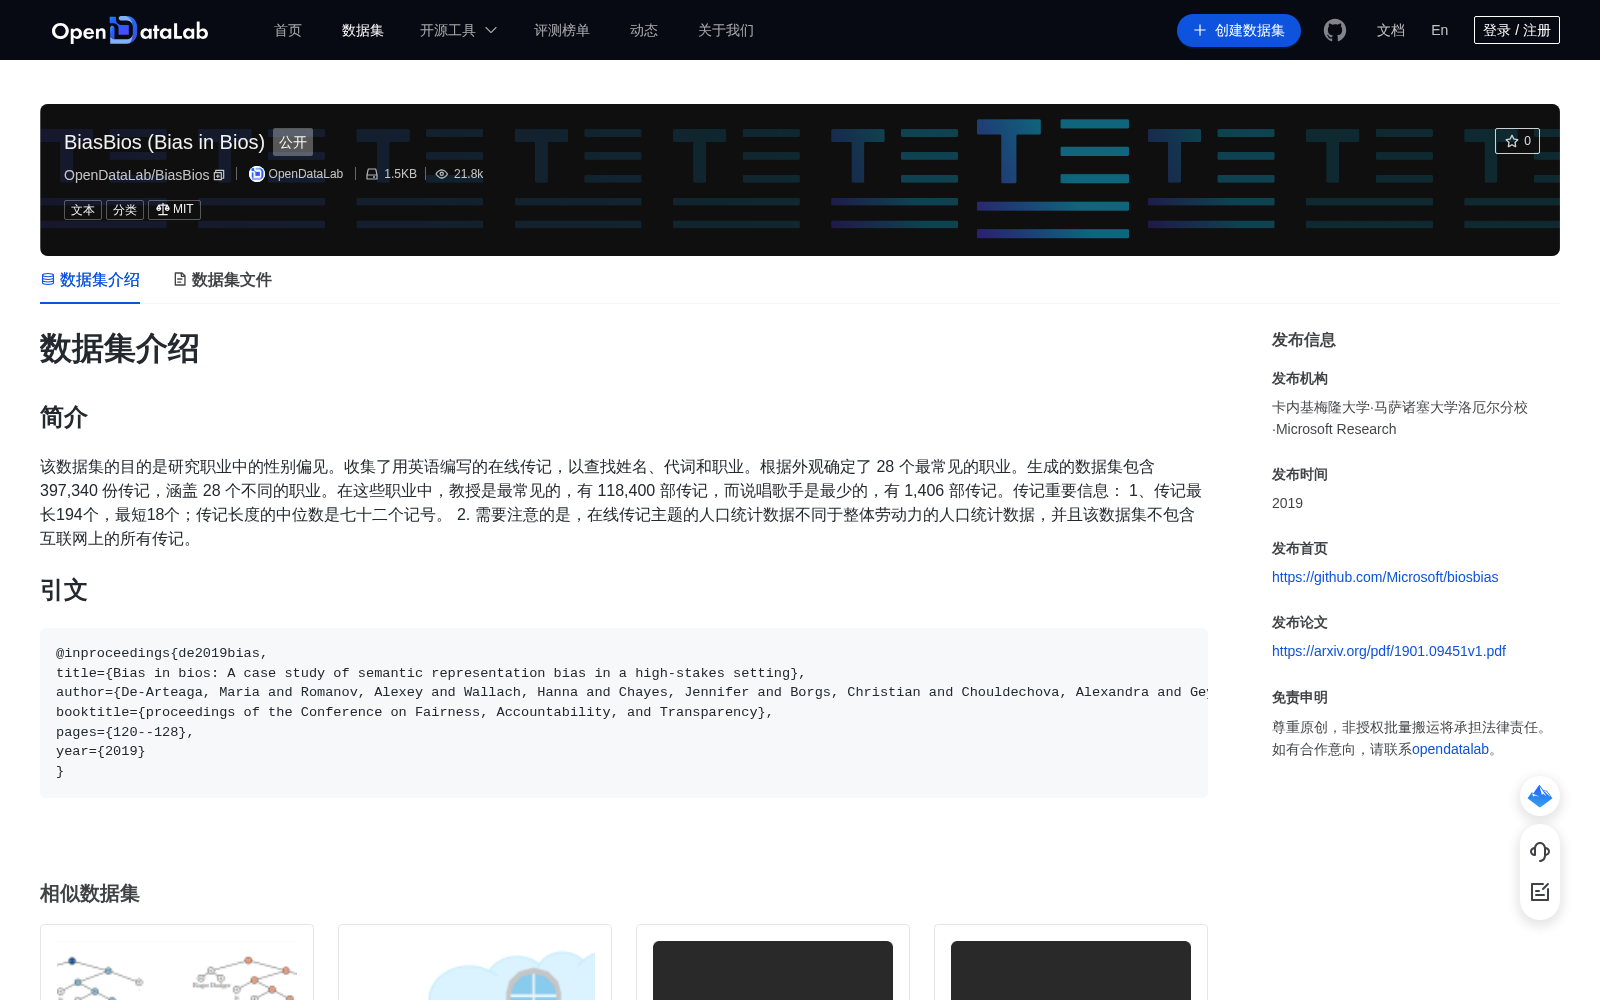
Task: Click the BiasBios (Bias in Bios) title
Action: (x=164, y=142)
